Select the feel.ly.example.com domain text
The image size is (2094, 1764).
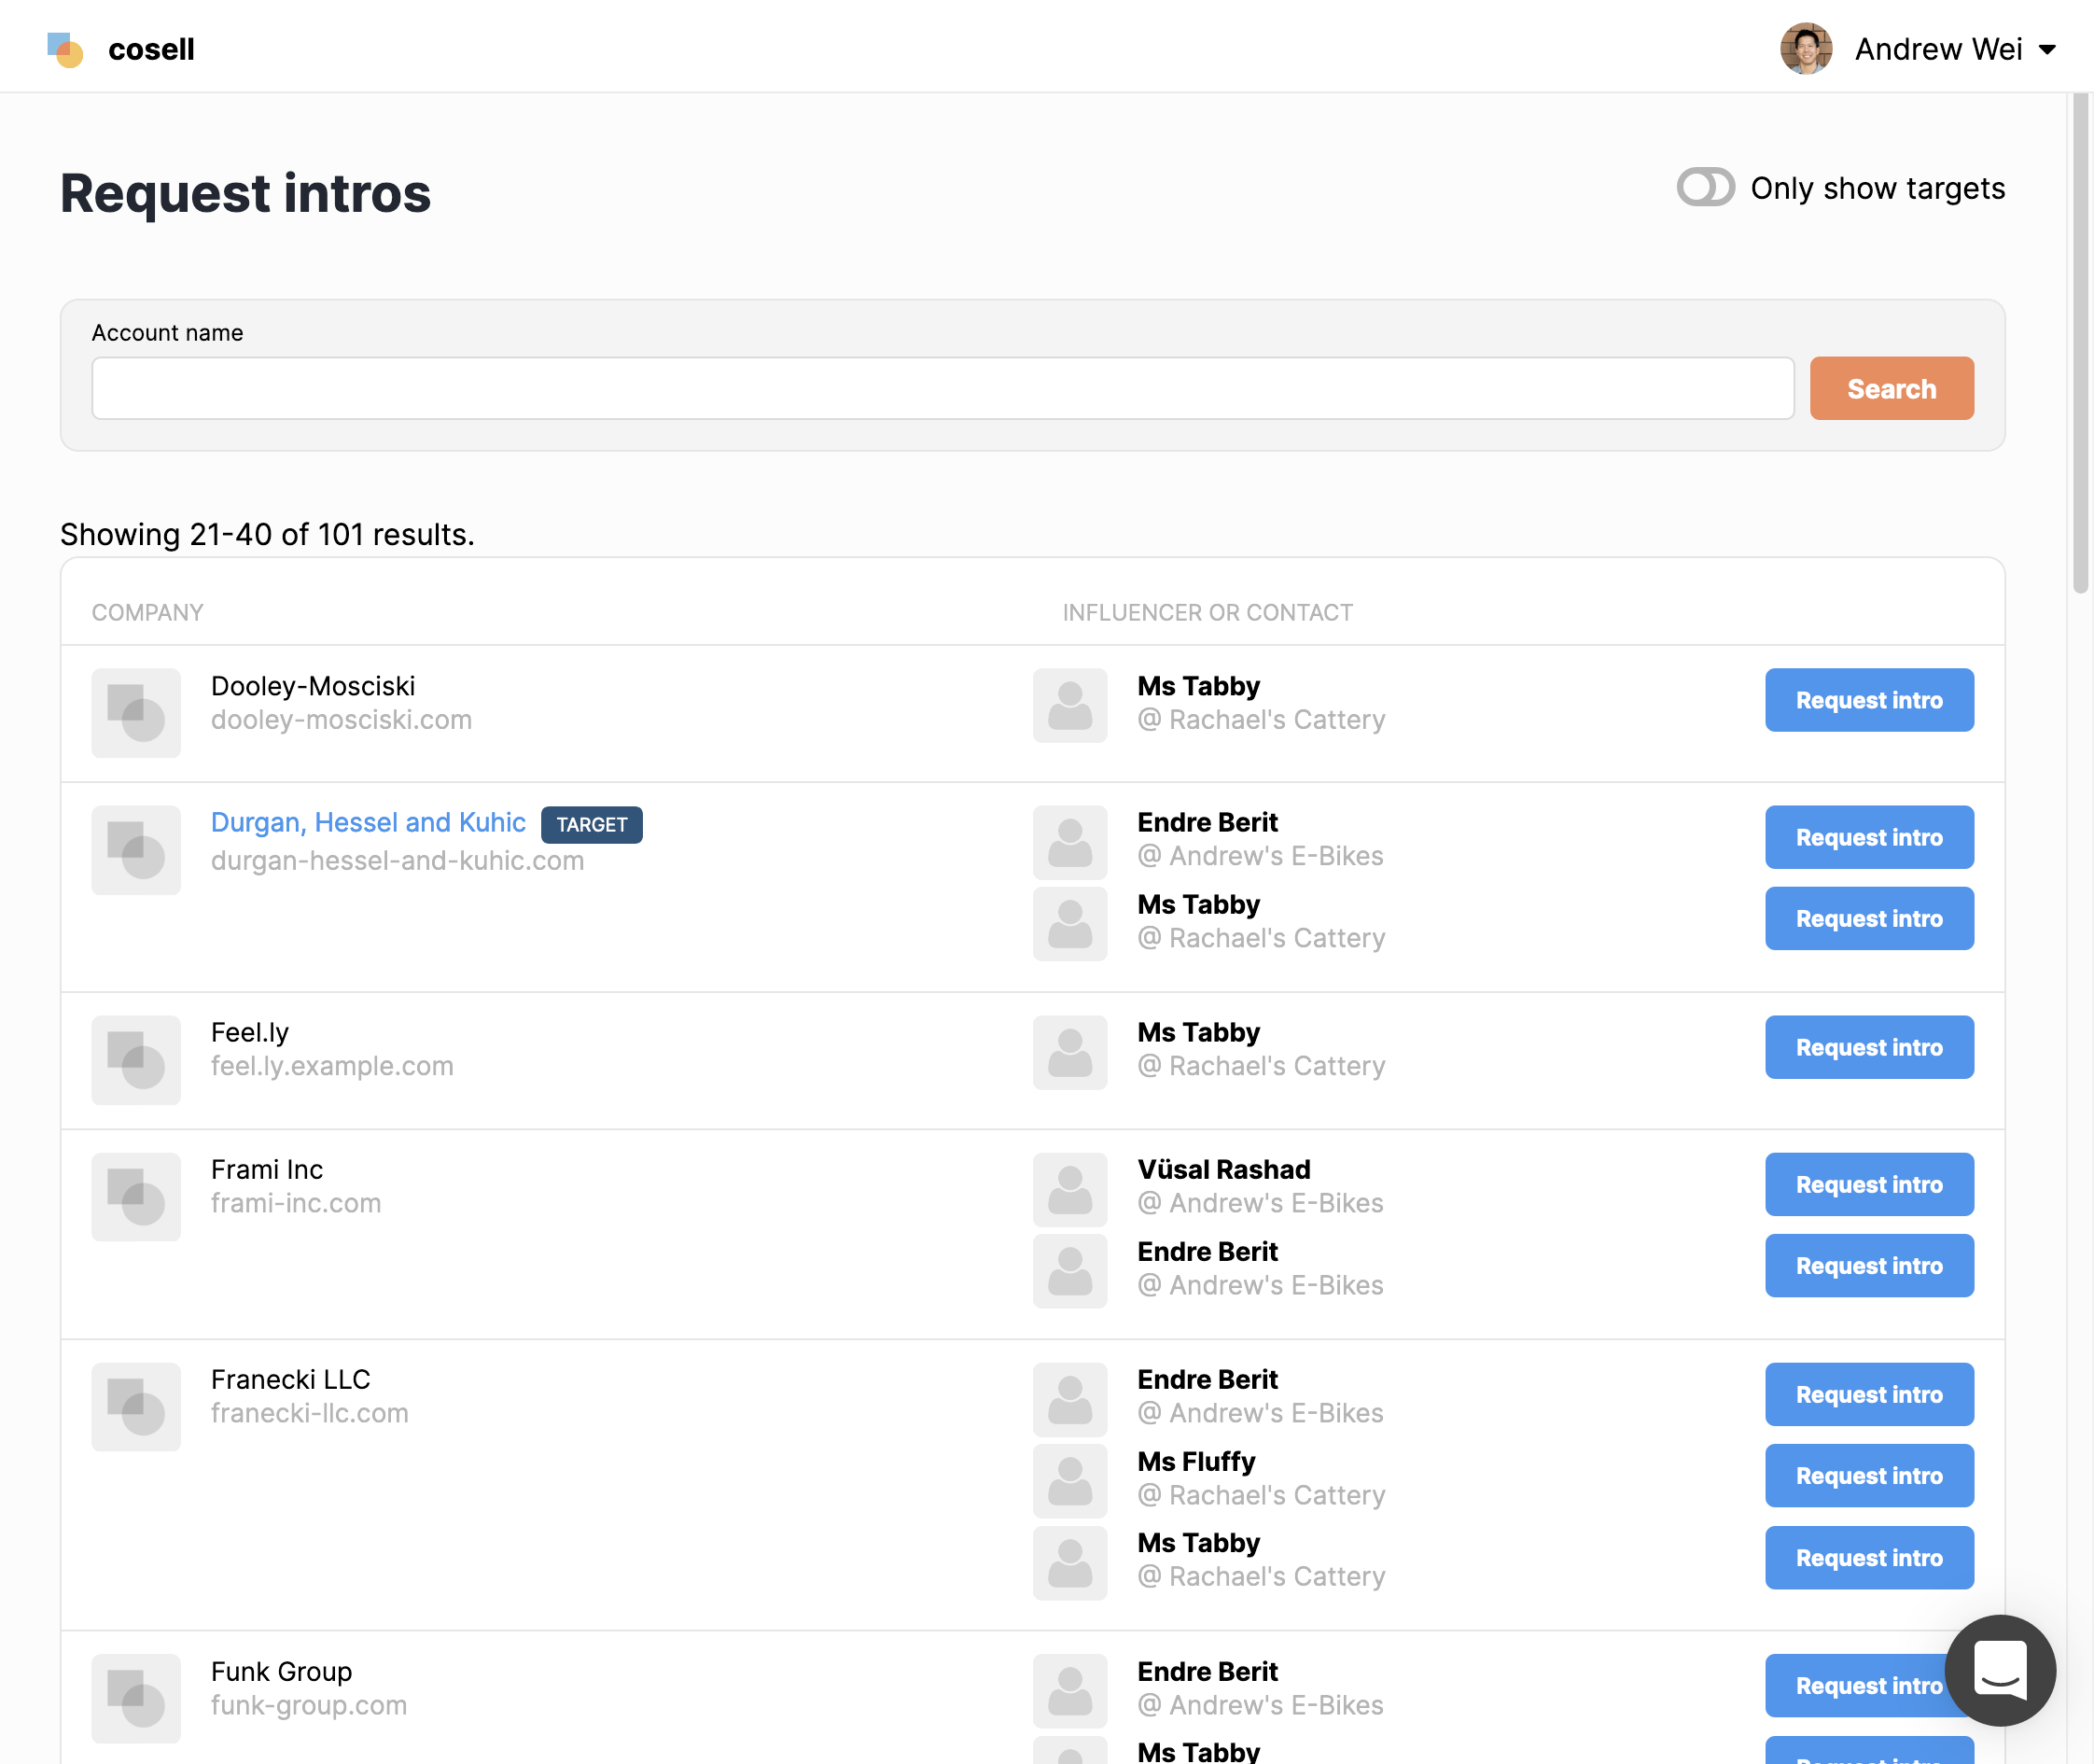[x=332, y=1066]
